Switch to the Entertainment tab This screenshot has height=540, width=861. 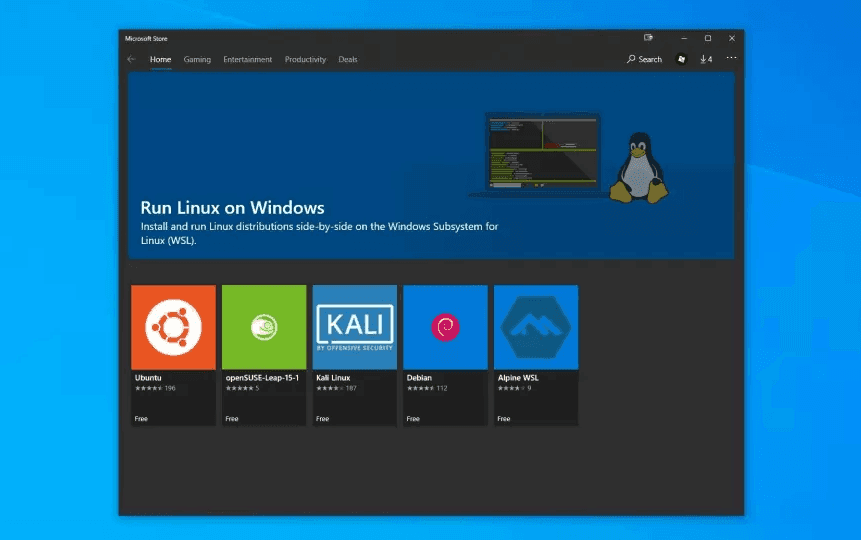(248, 59)
